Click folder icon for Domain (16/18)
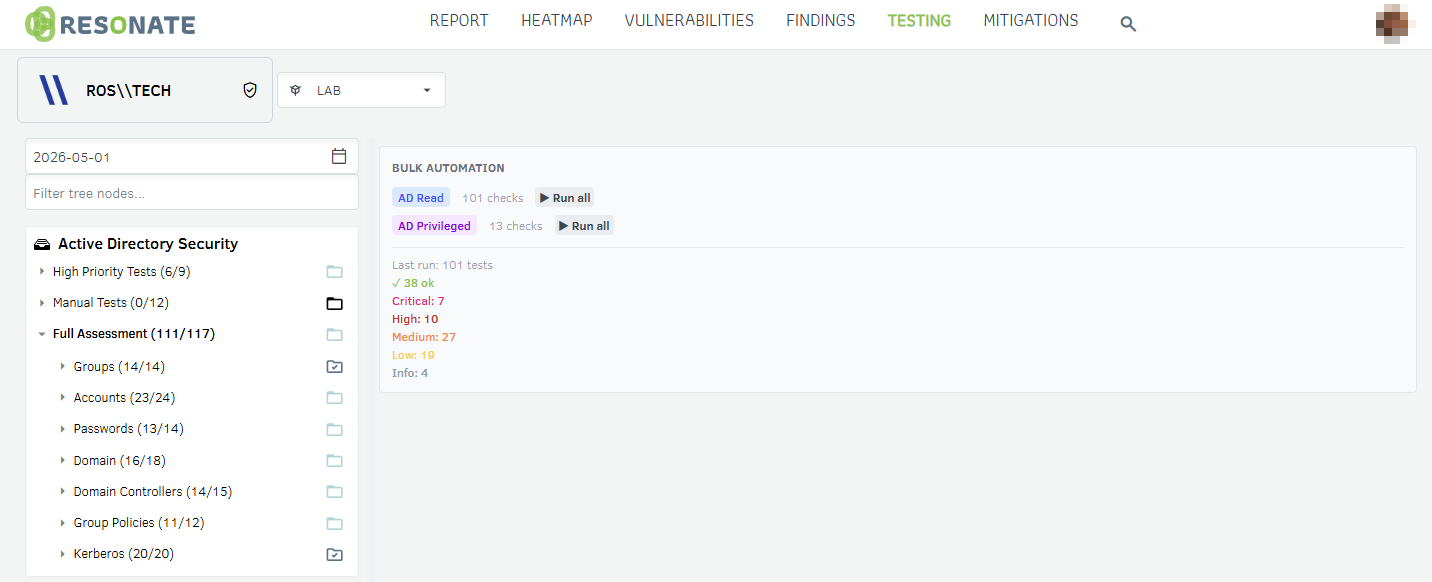Viewport: 1432px width, 582px height. (335, 461)
